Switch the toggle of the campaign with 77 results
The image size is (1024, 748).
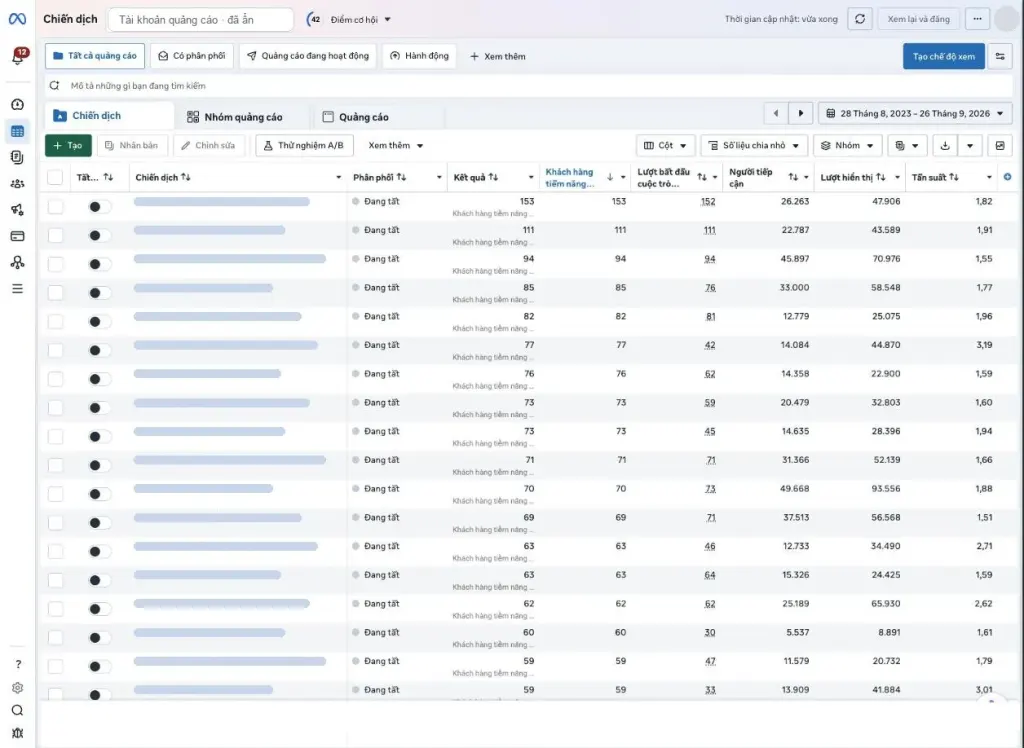tap(99, 350)
